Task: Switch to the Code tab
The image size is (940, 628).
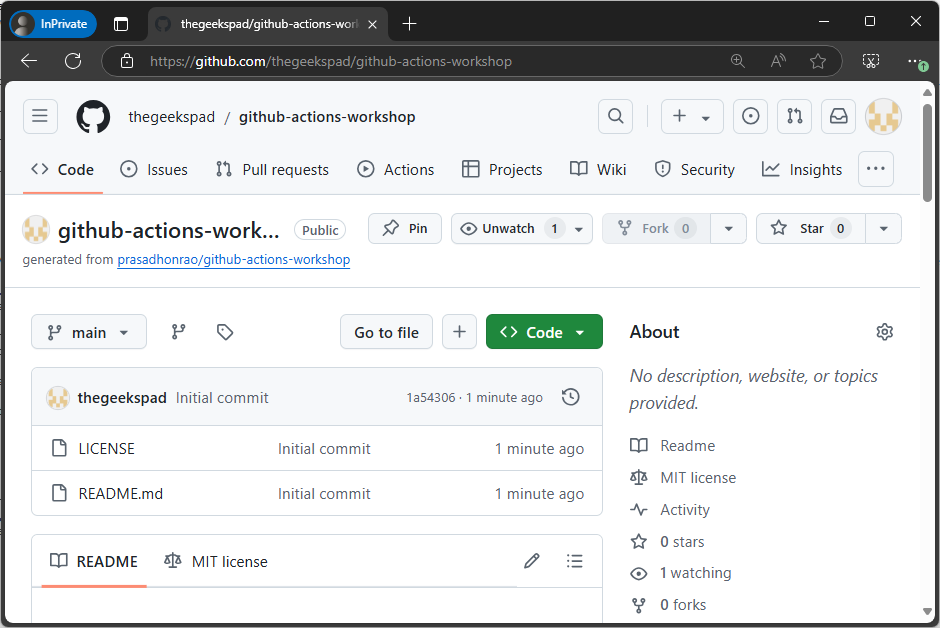Action: 62,170
